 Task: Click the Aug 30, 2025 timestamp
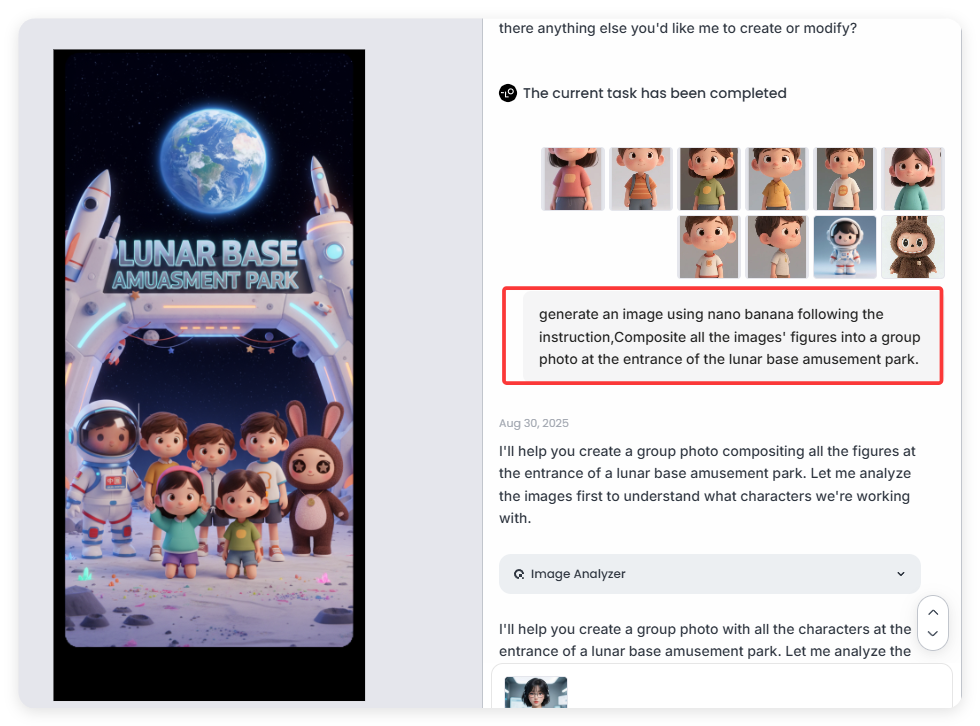(534, 424)
